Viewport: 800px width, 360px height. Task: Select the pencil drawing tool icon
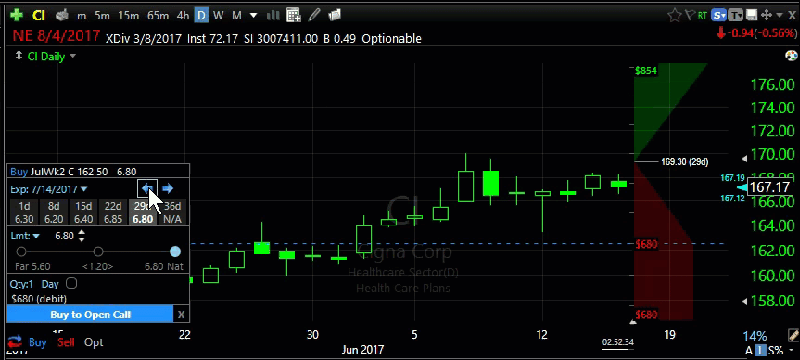(x=314, y=15)
